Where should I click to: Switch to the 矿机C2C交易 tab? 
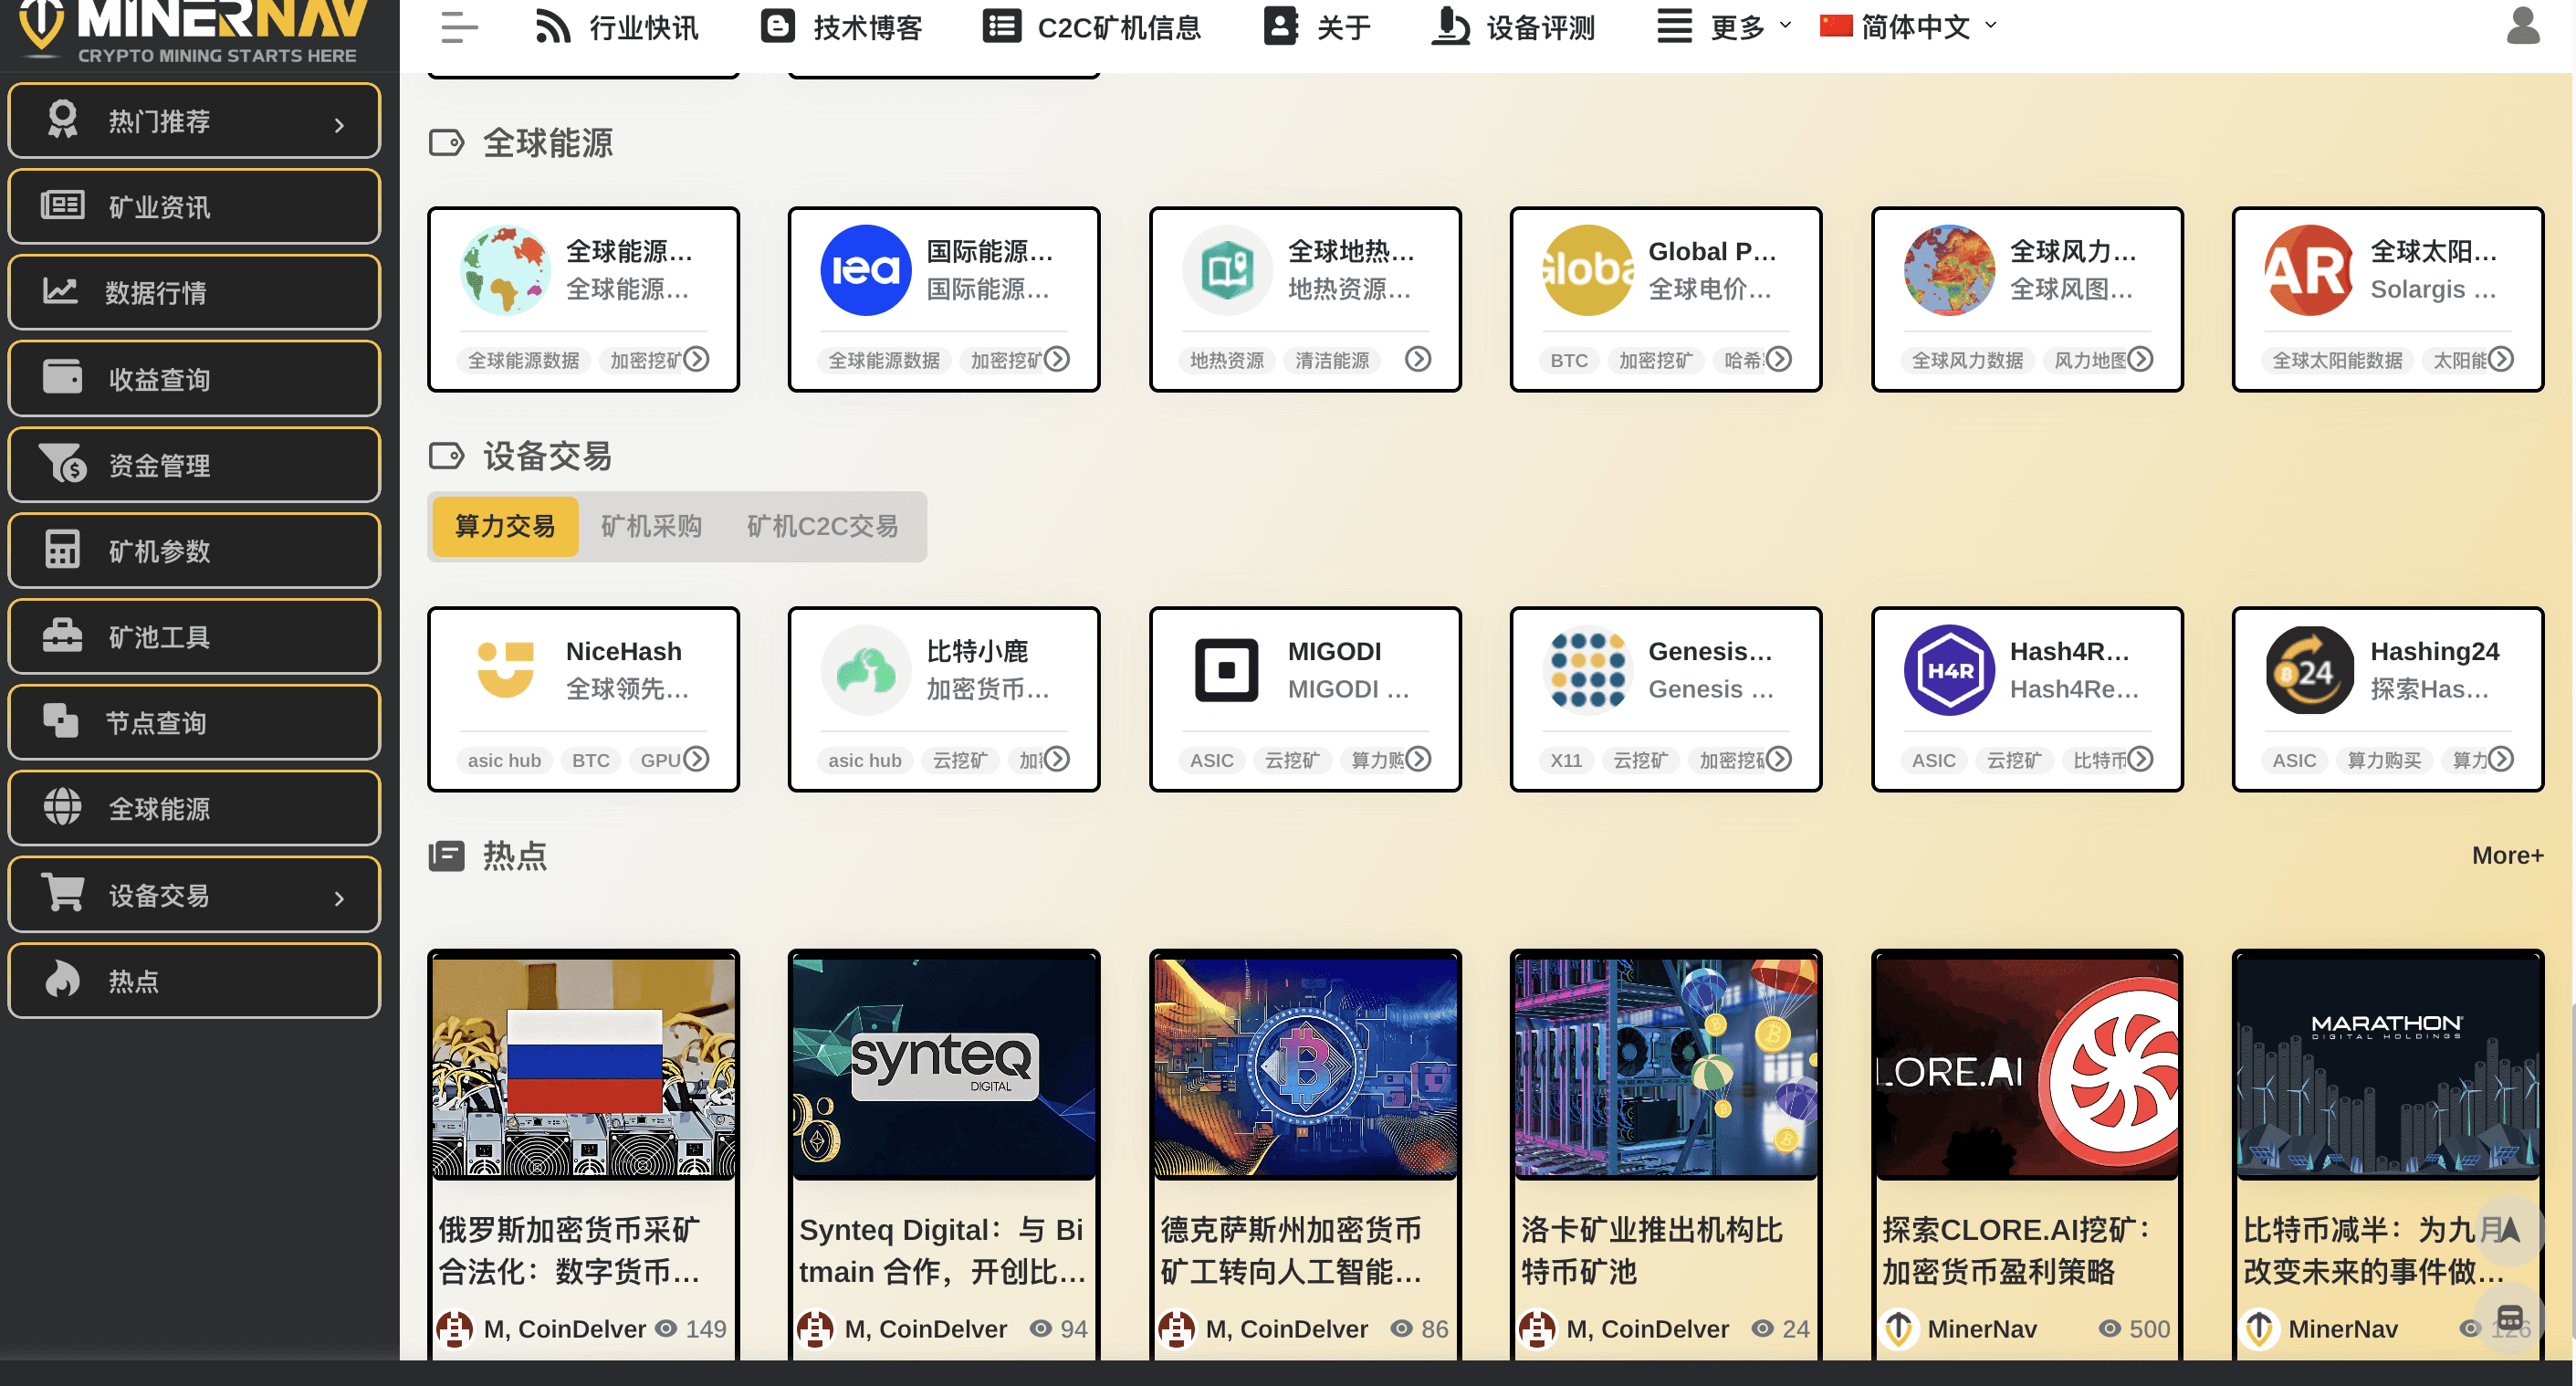[822, 526]
